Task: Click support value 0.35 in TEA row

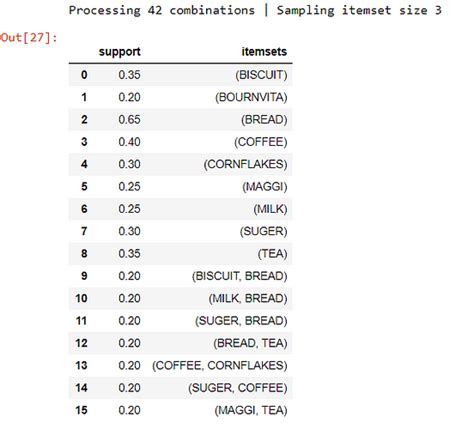Action: pos(129,254)
